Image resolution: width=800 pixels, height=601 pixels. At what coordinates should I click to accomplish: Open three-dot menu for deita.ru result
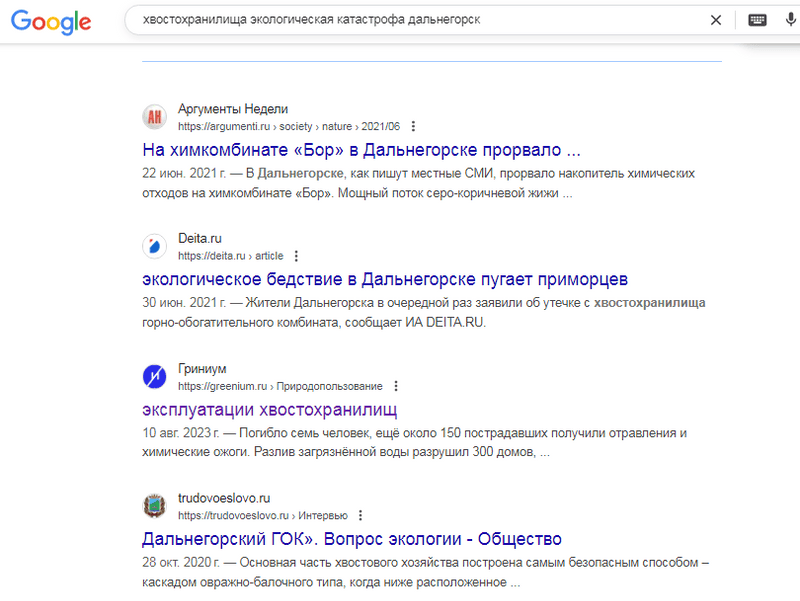pyautogui.click(x=296, y=256)
